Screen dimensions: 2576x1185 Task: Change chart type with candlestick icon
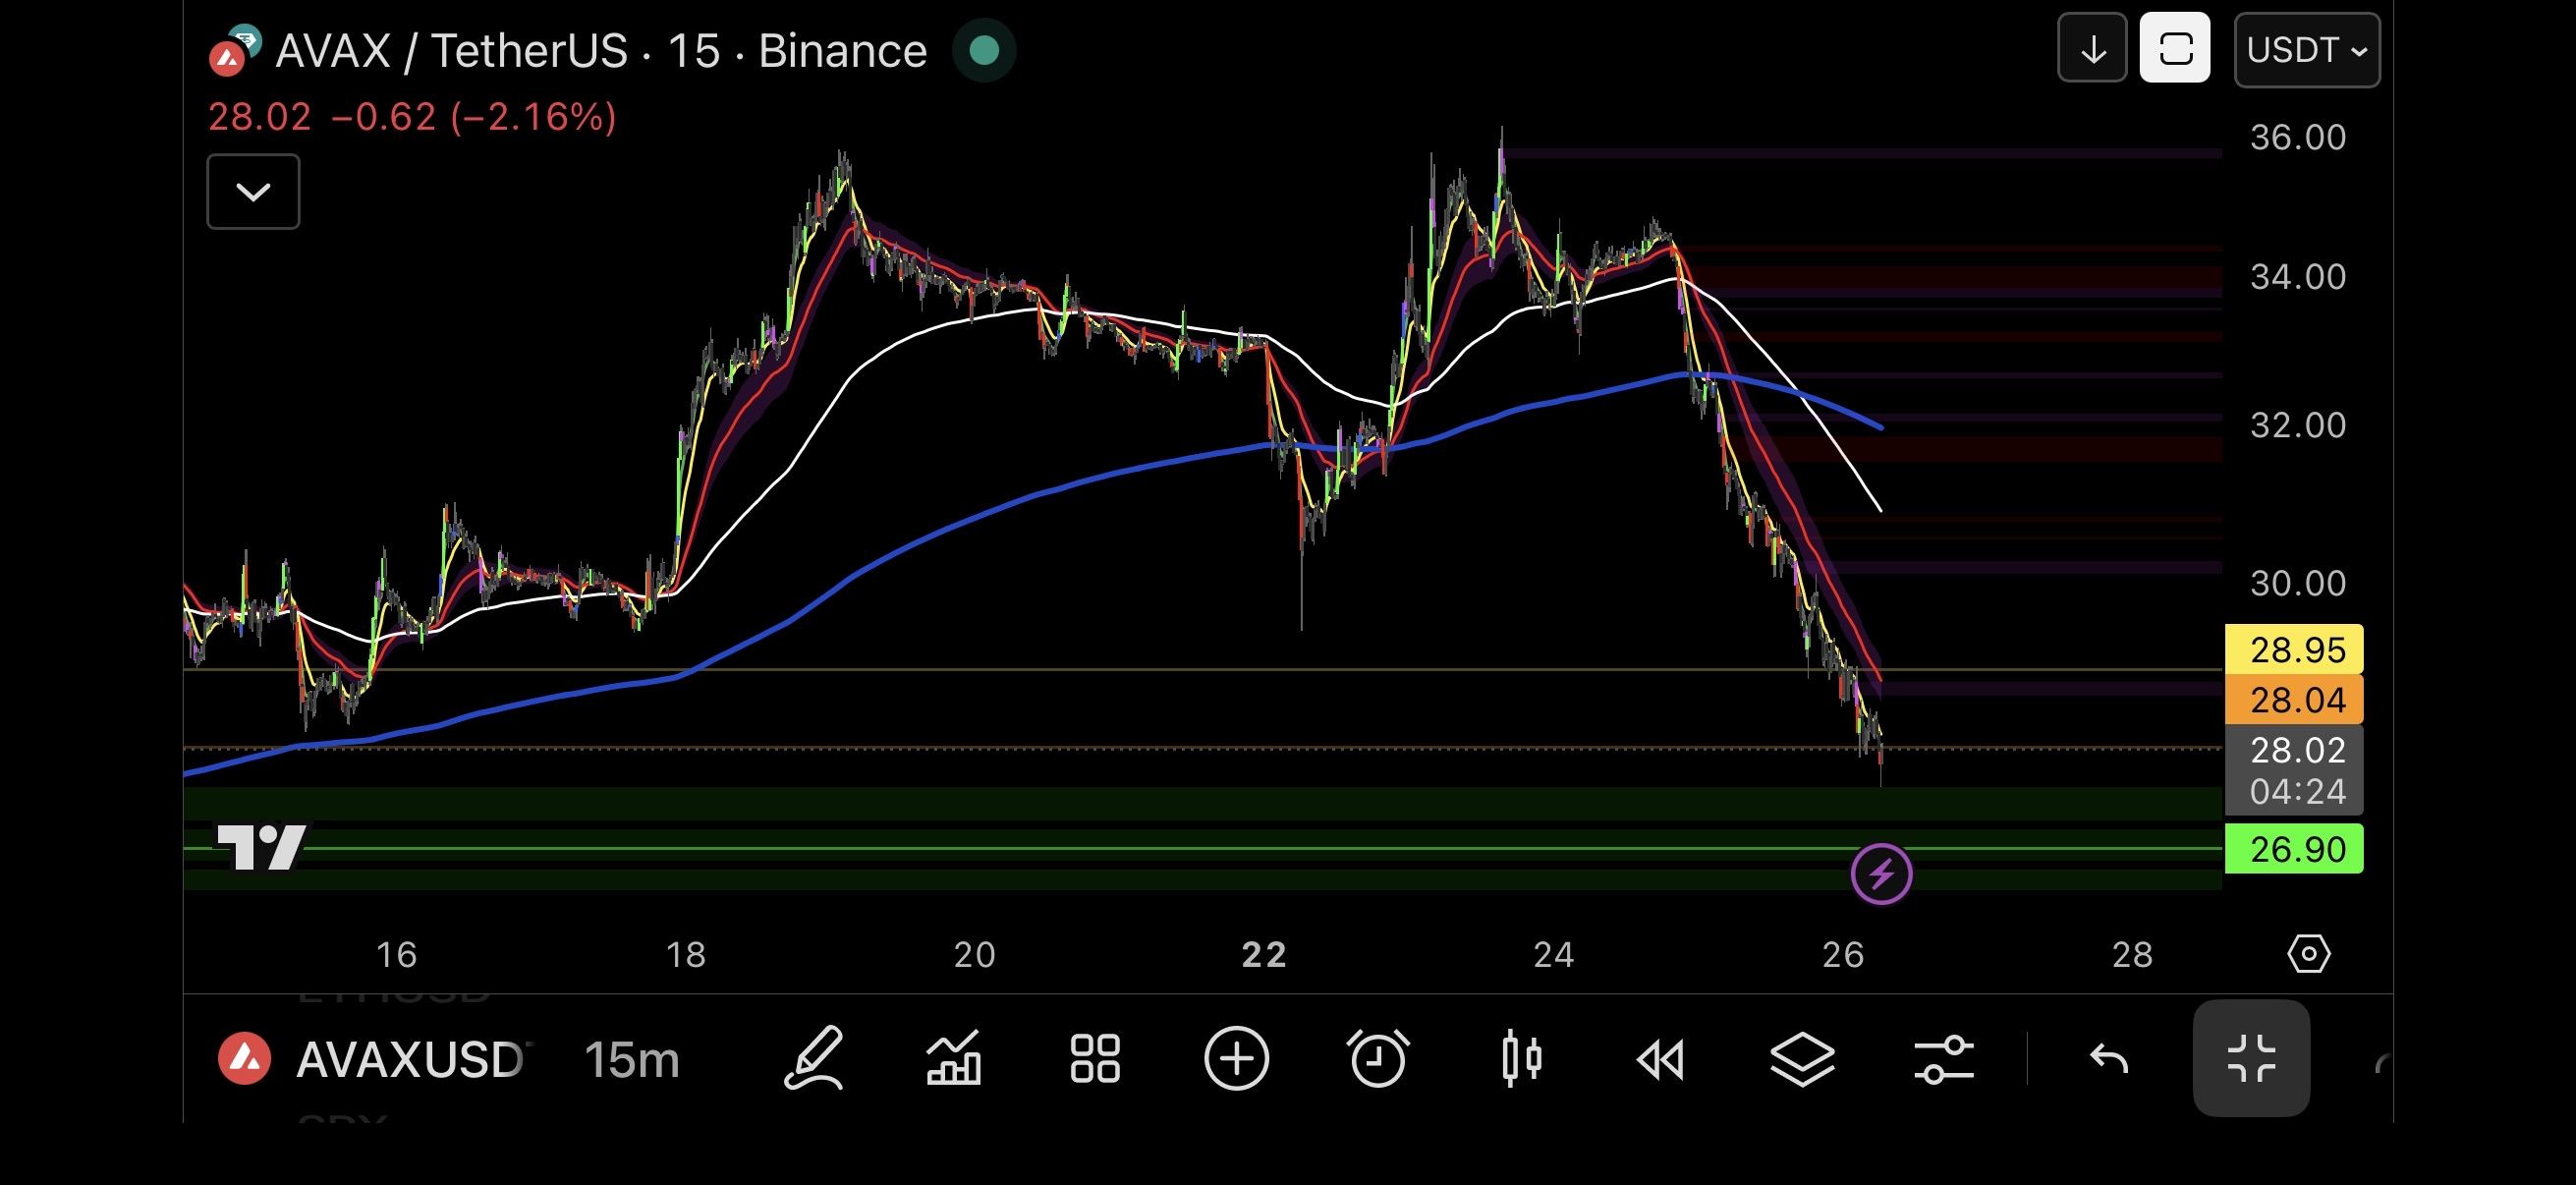(1521, 1058)
